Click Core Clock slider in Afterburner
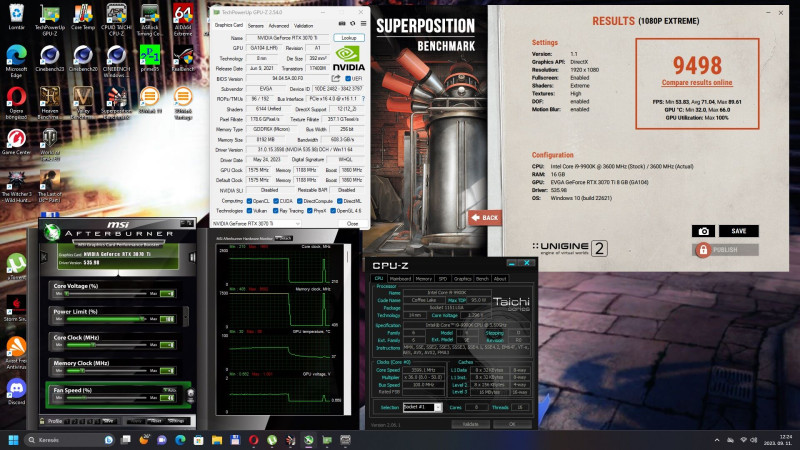Image resolution: width=800 pixels, height=450 pixels. click(106, 345)
